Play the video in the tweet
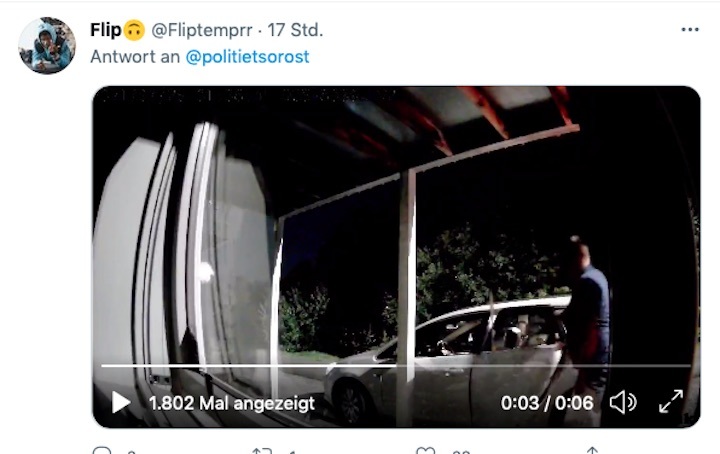The height and width of the screenshot is (454, 720). (121, 403)
